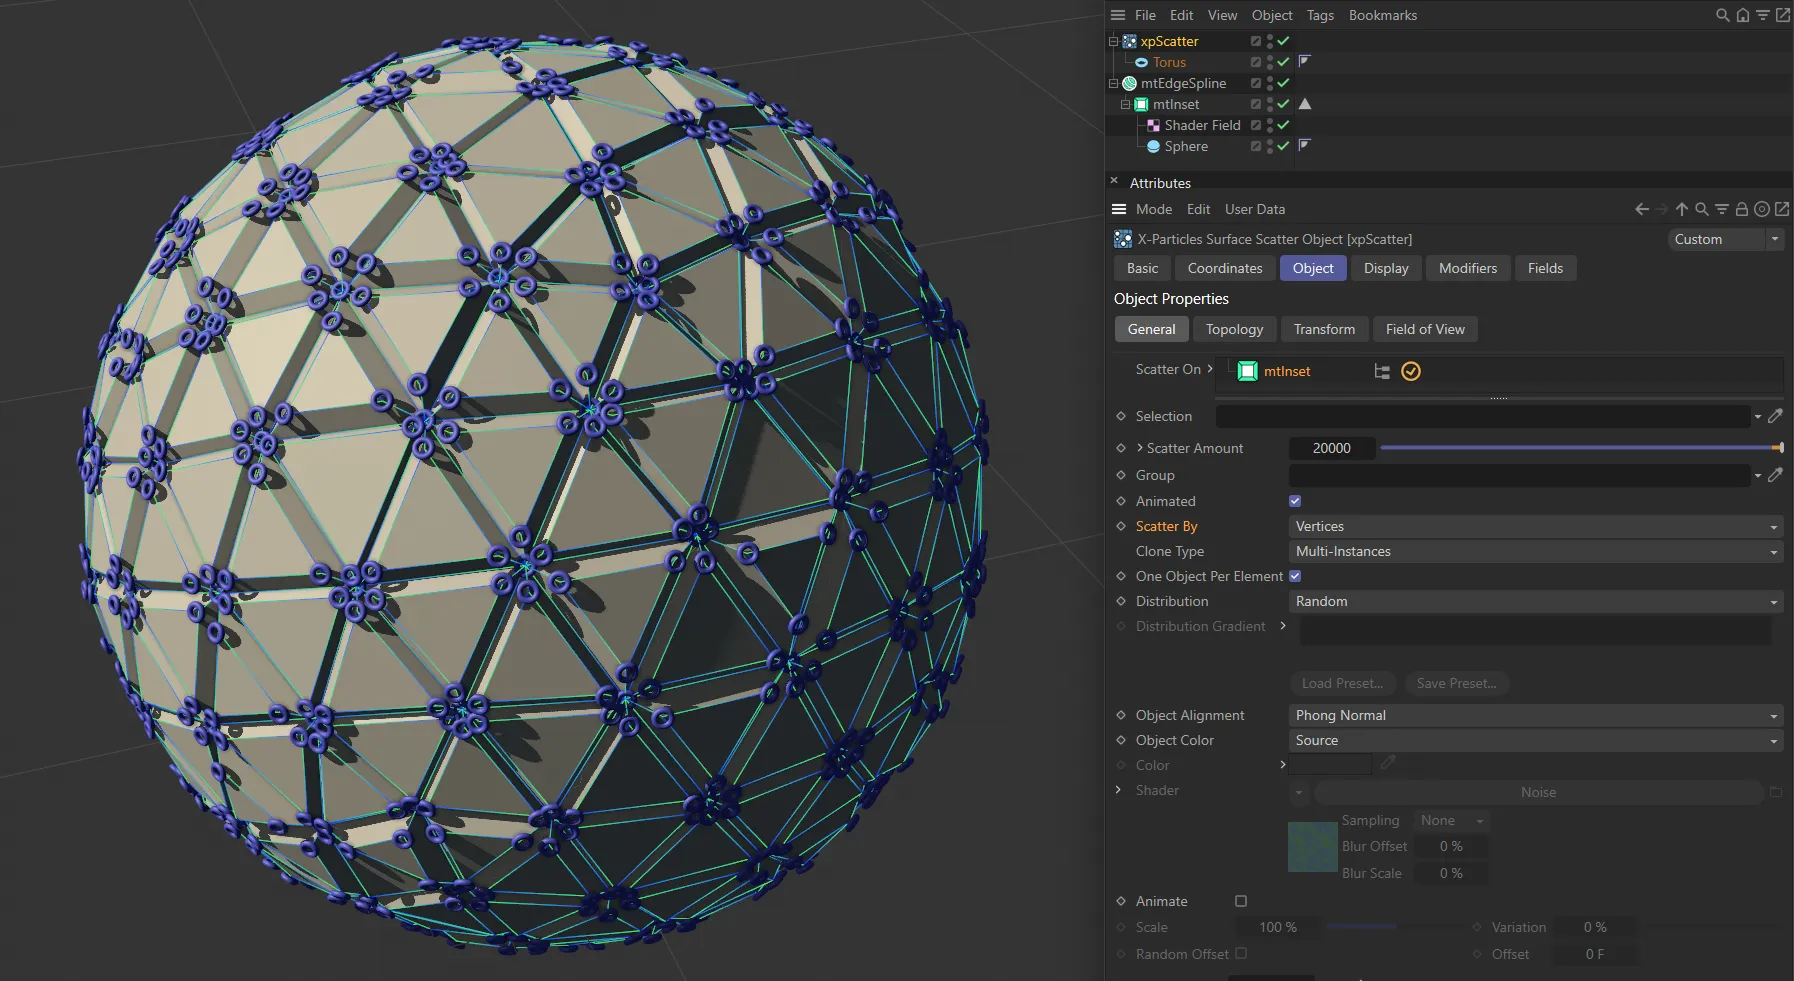The height and width of the screenshot is (981, 1794).
Task: Disable One Object Per Element
Action: point(1296,576)
